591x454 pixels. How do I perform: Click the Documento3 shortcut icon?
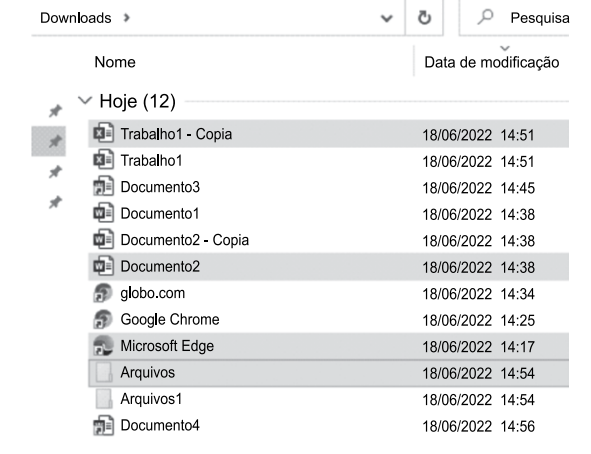[x=103, y=186]
